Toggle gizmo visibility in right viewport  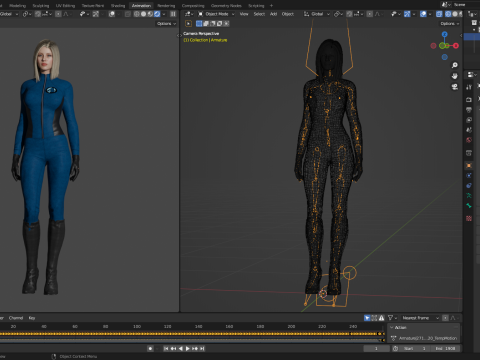407,14
